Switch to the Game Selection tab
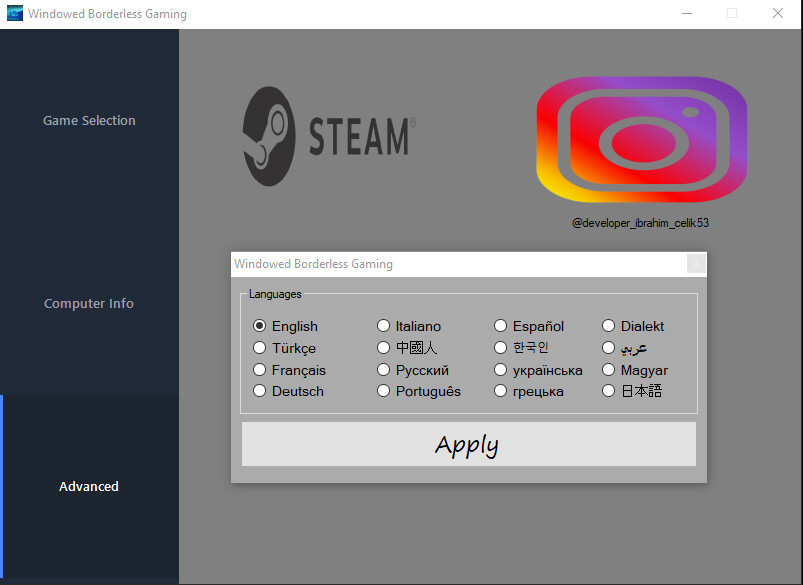The height and width of the screenshot is (585, 803). pyautogui.click(x=88, y=120)
